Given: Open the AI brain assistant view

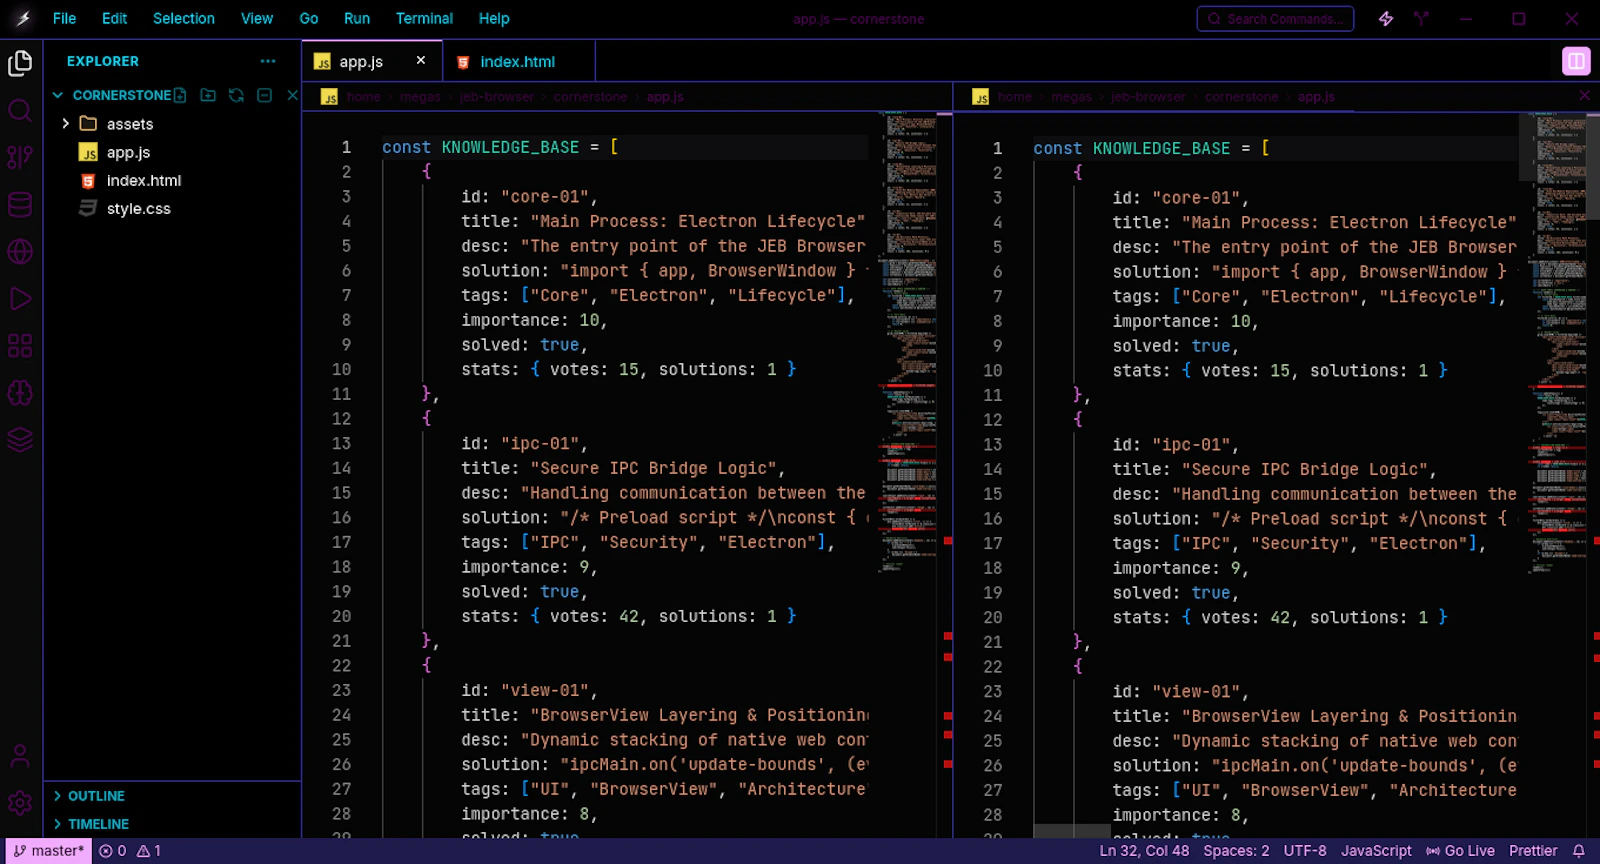Looking at the screenshot, I should point(20,392).
